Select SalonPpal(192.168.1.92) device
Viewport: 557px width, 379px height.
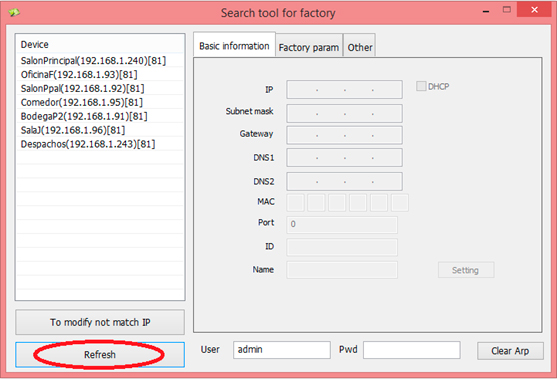tap(100, 88)
